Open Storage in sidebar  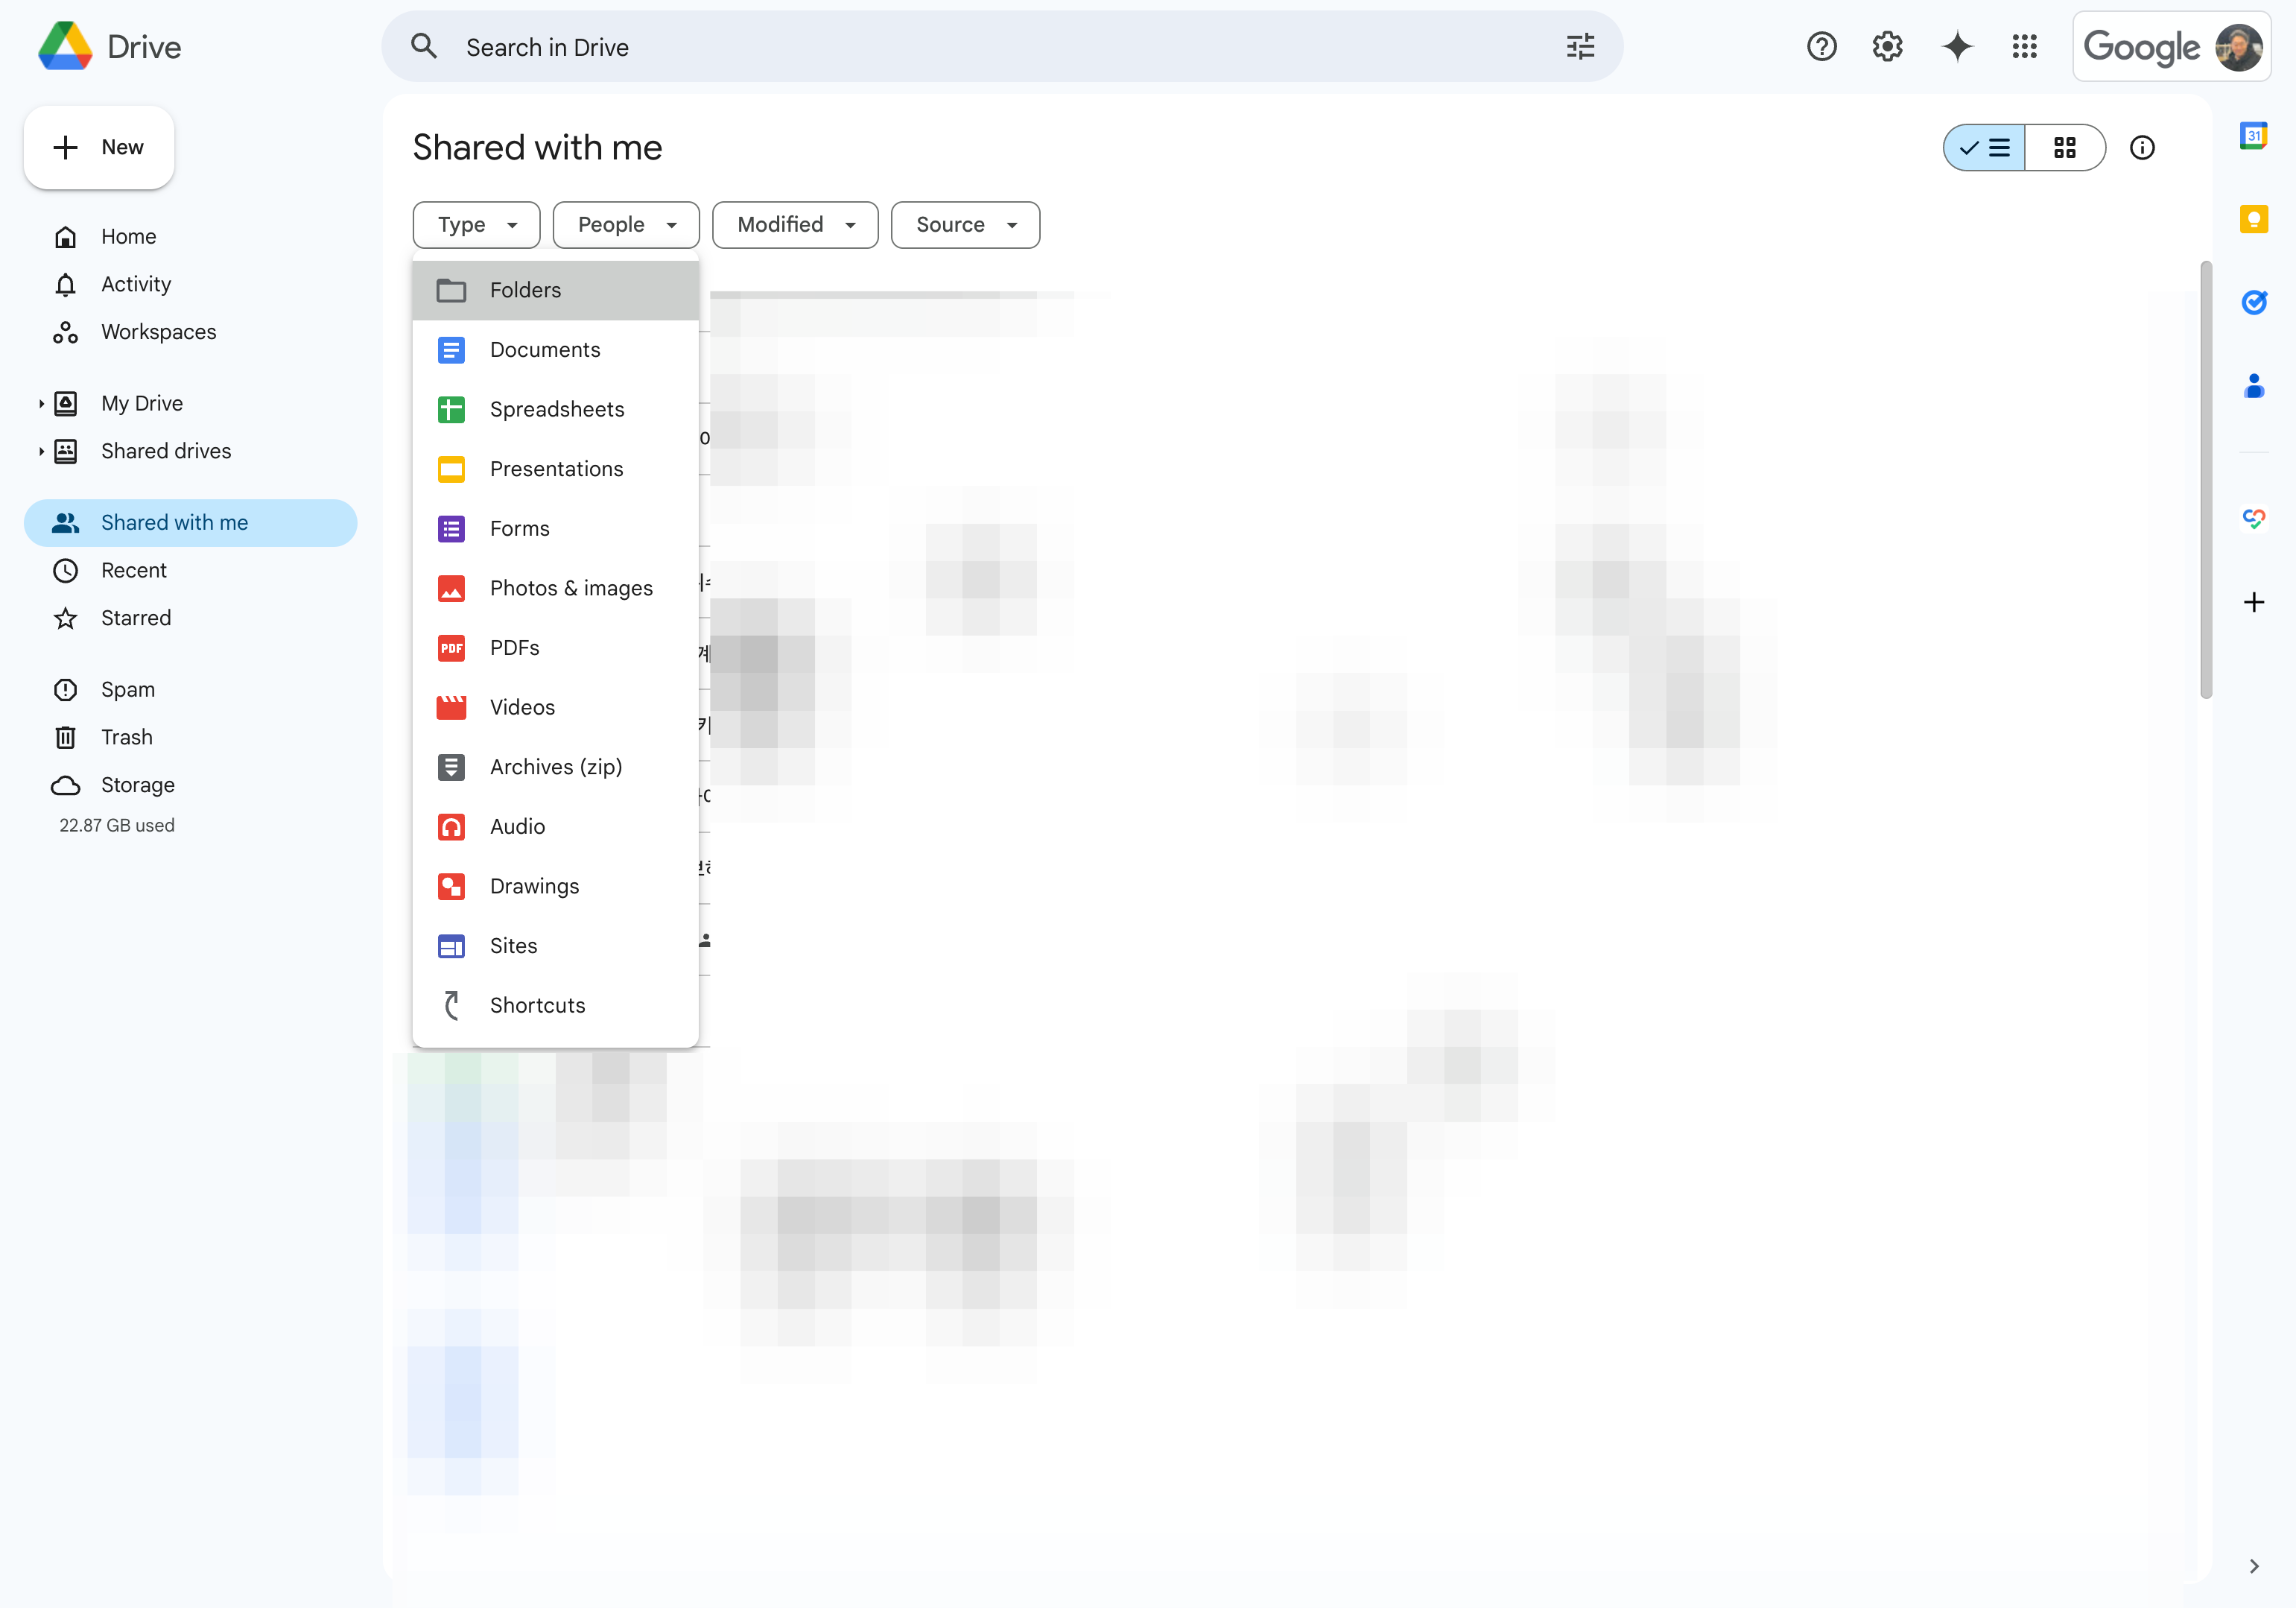190,785
